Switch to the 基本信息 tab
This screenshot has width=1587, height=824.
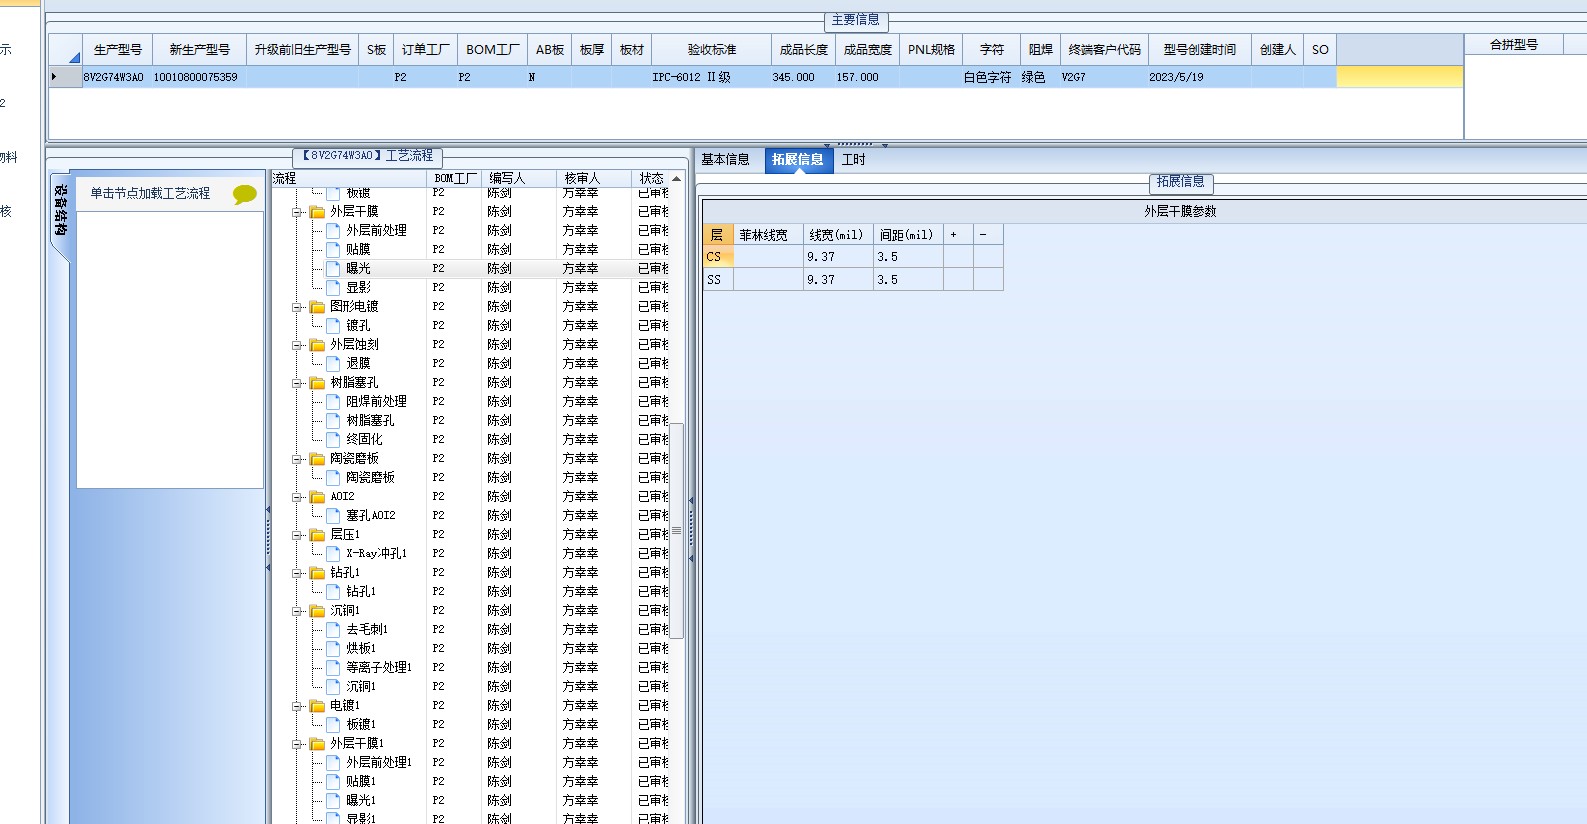[x=725, y=160]
